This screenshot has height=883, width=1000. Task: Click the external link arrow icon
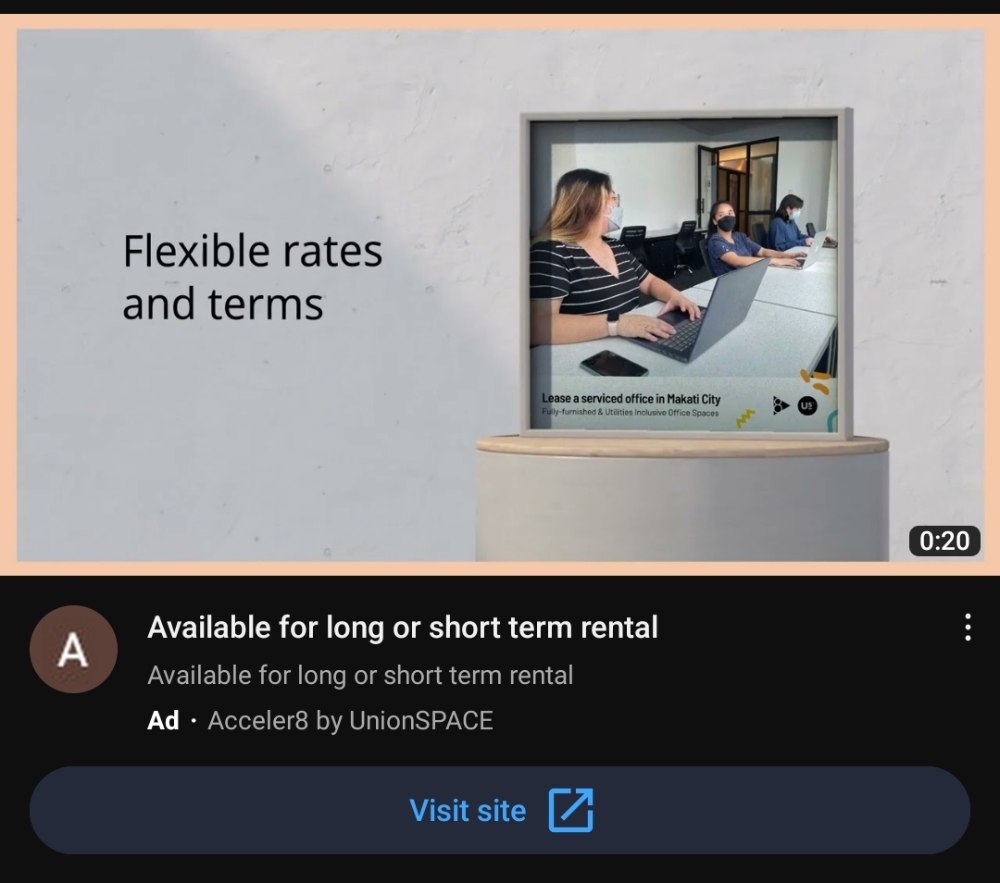571,810
